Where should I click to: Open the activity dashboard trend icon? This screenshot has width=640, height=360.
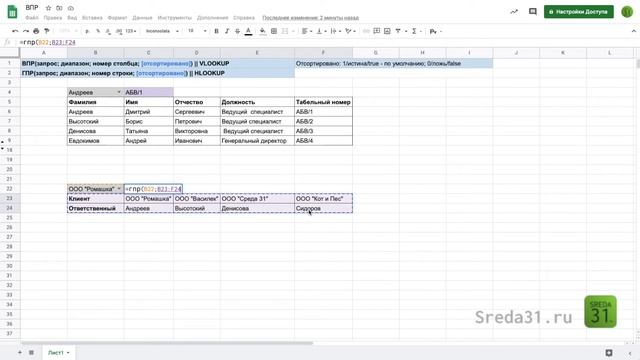514,11
